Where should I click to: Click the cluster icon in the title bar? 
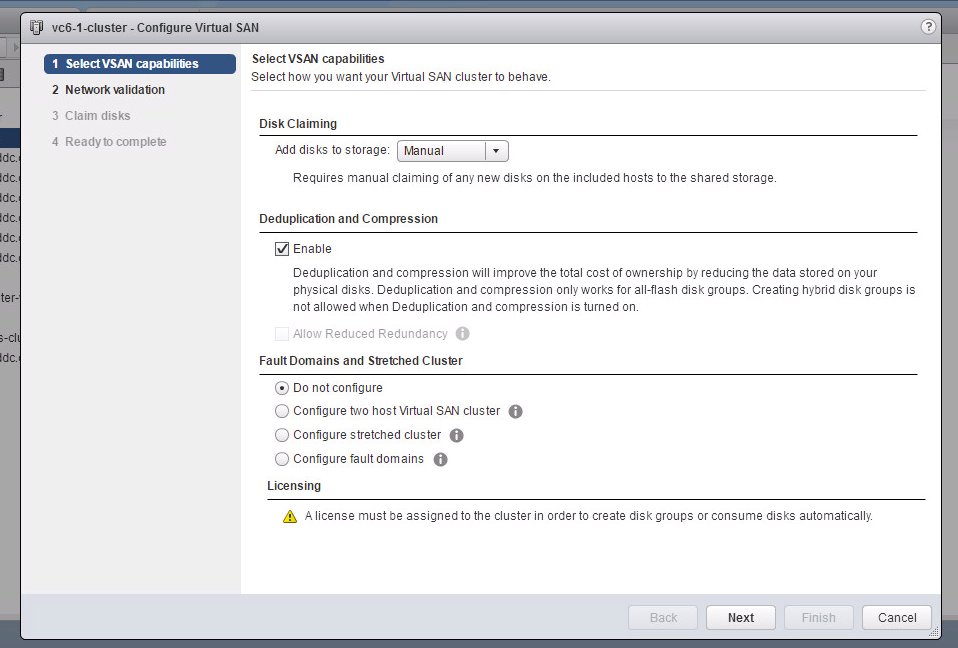click(x=37, y=27)
